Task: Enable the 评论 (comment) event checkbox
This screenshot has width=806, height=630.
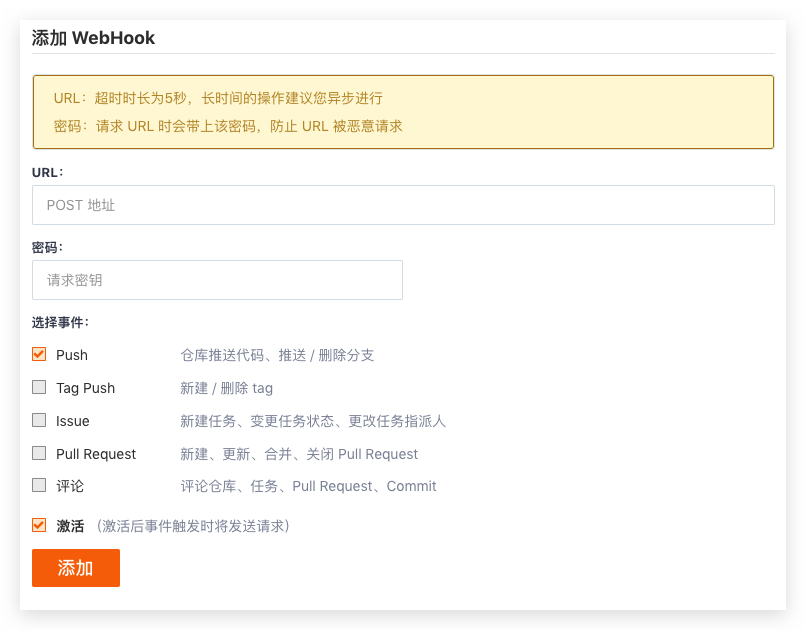Action: tap(38, 487)
